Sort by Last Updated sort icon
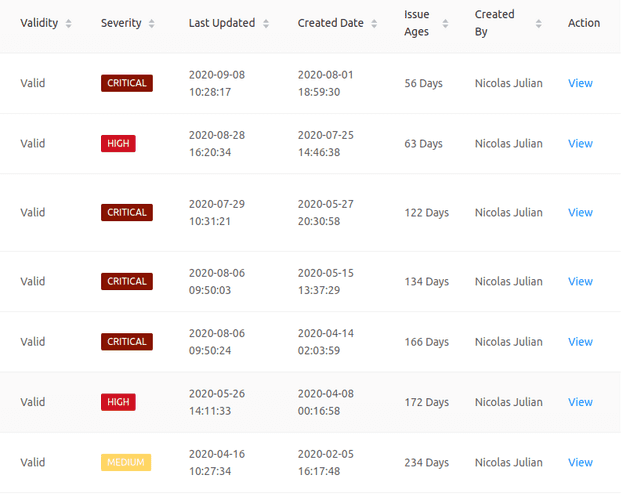The image size is (630, 494). 266,23
